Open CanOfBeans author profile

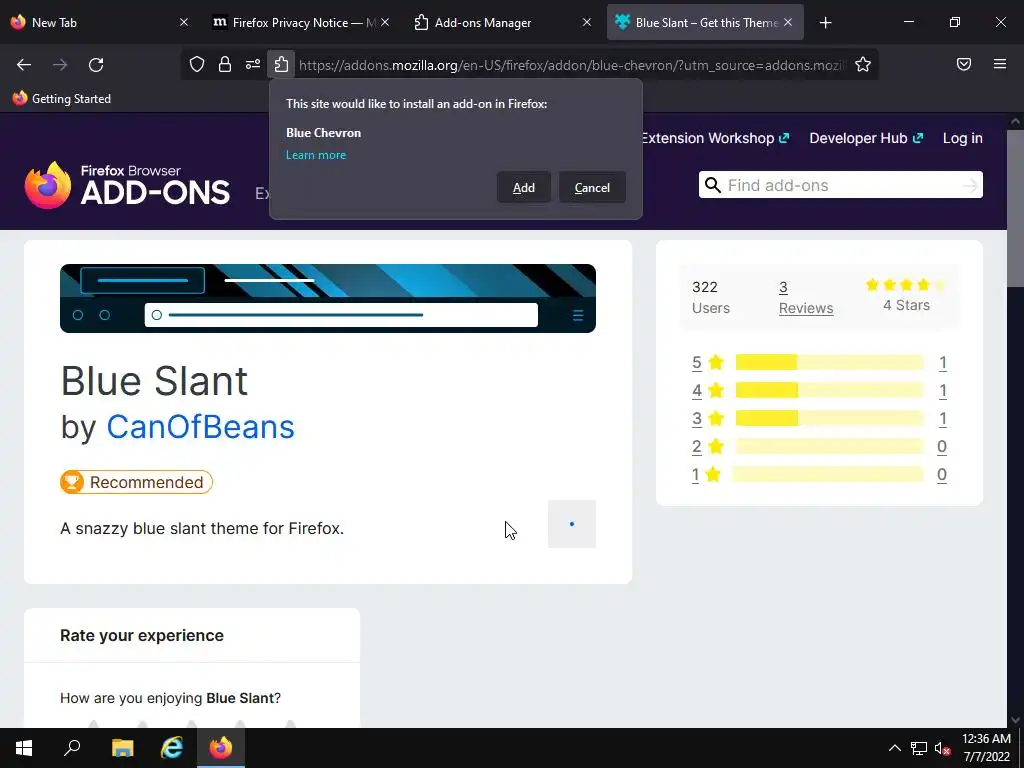[x=200, y=427]
